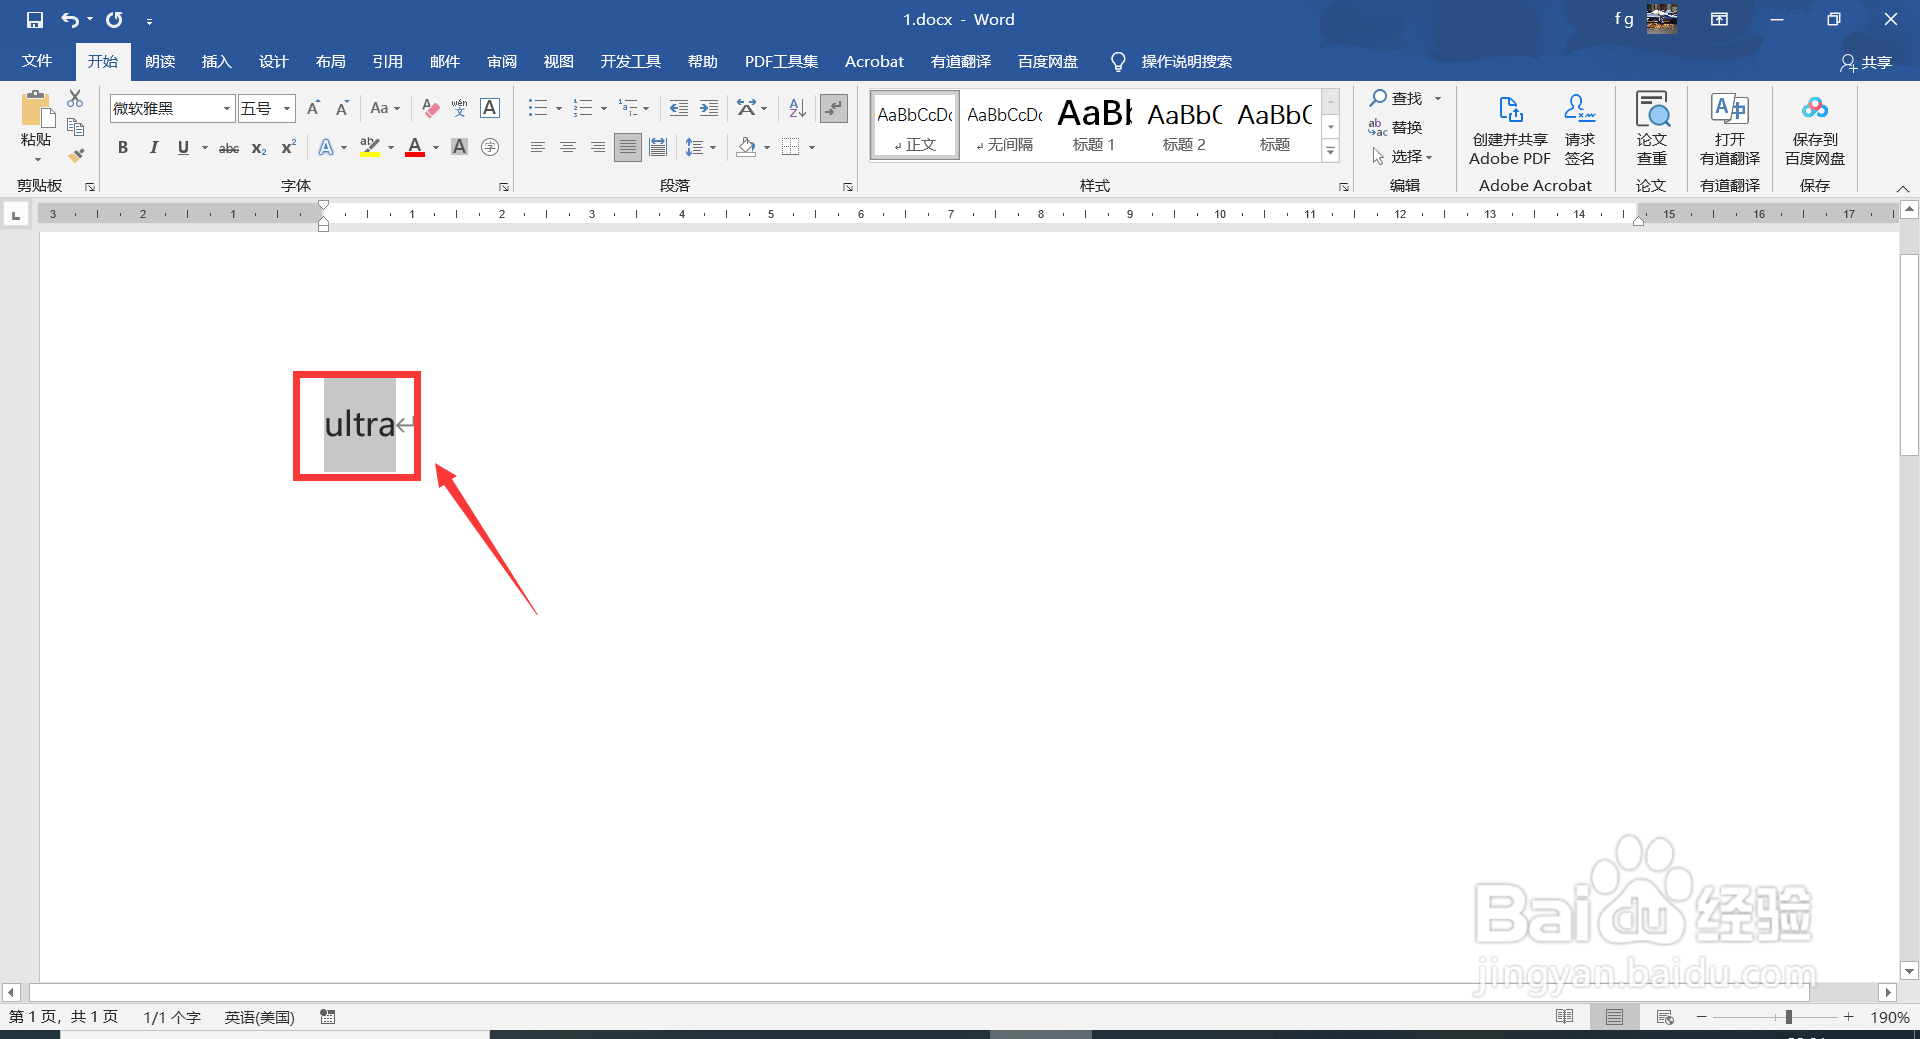Decrease font size with the shrink font icon

[x=342, y=108]
